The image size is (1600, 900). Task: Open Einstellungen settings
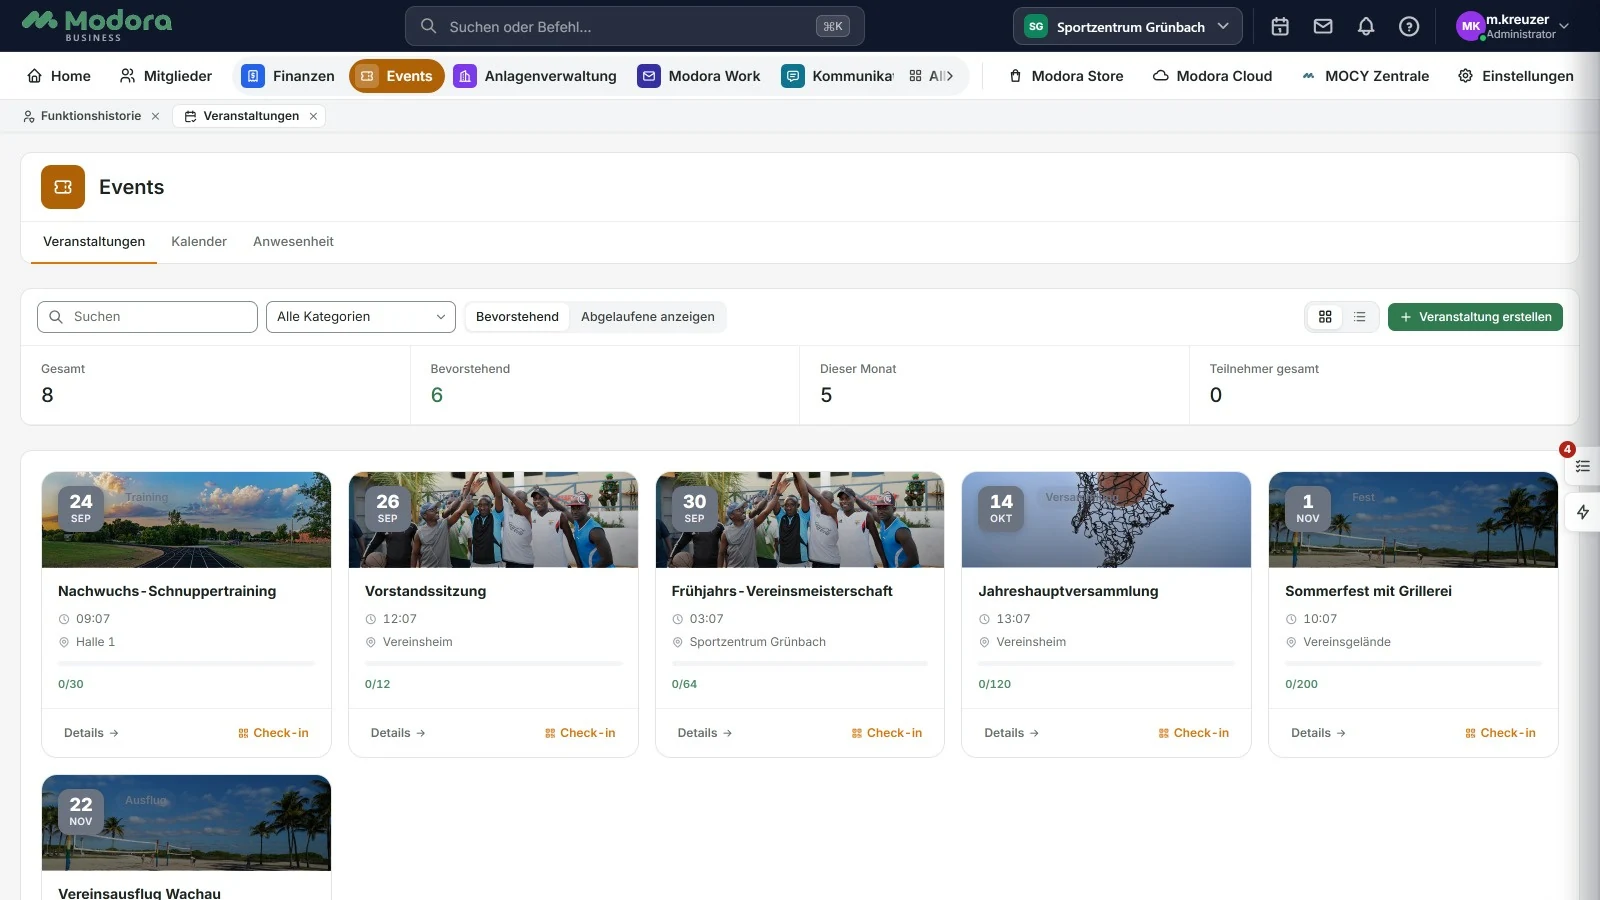click(x=1516, y=76)
